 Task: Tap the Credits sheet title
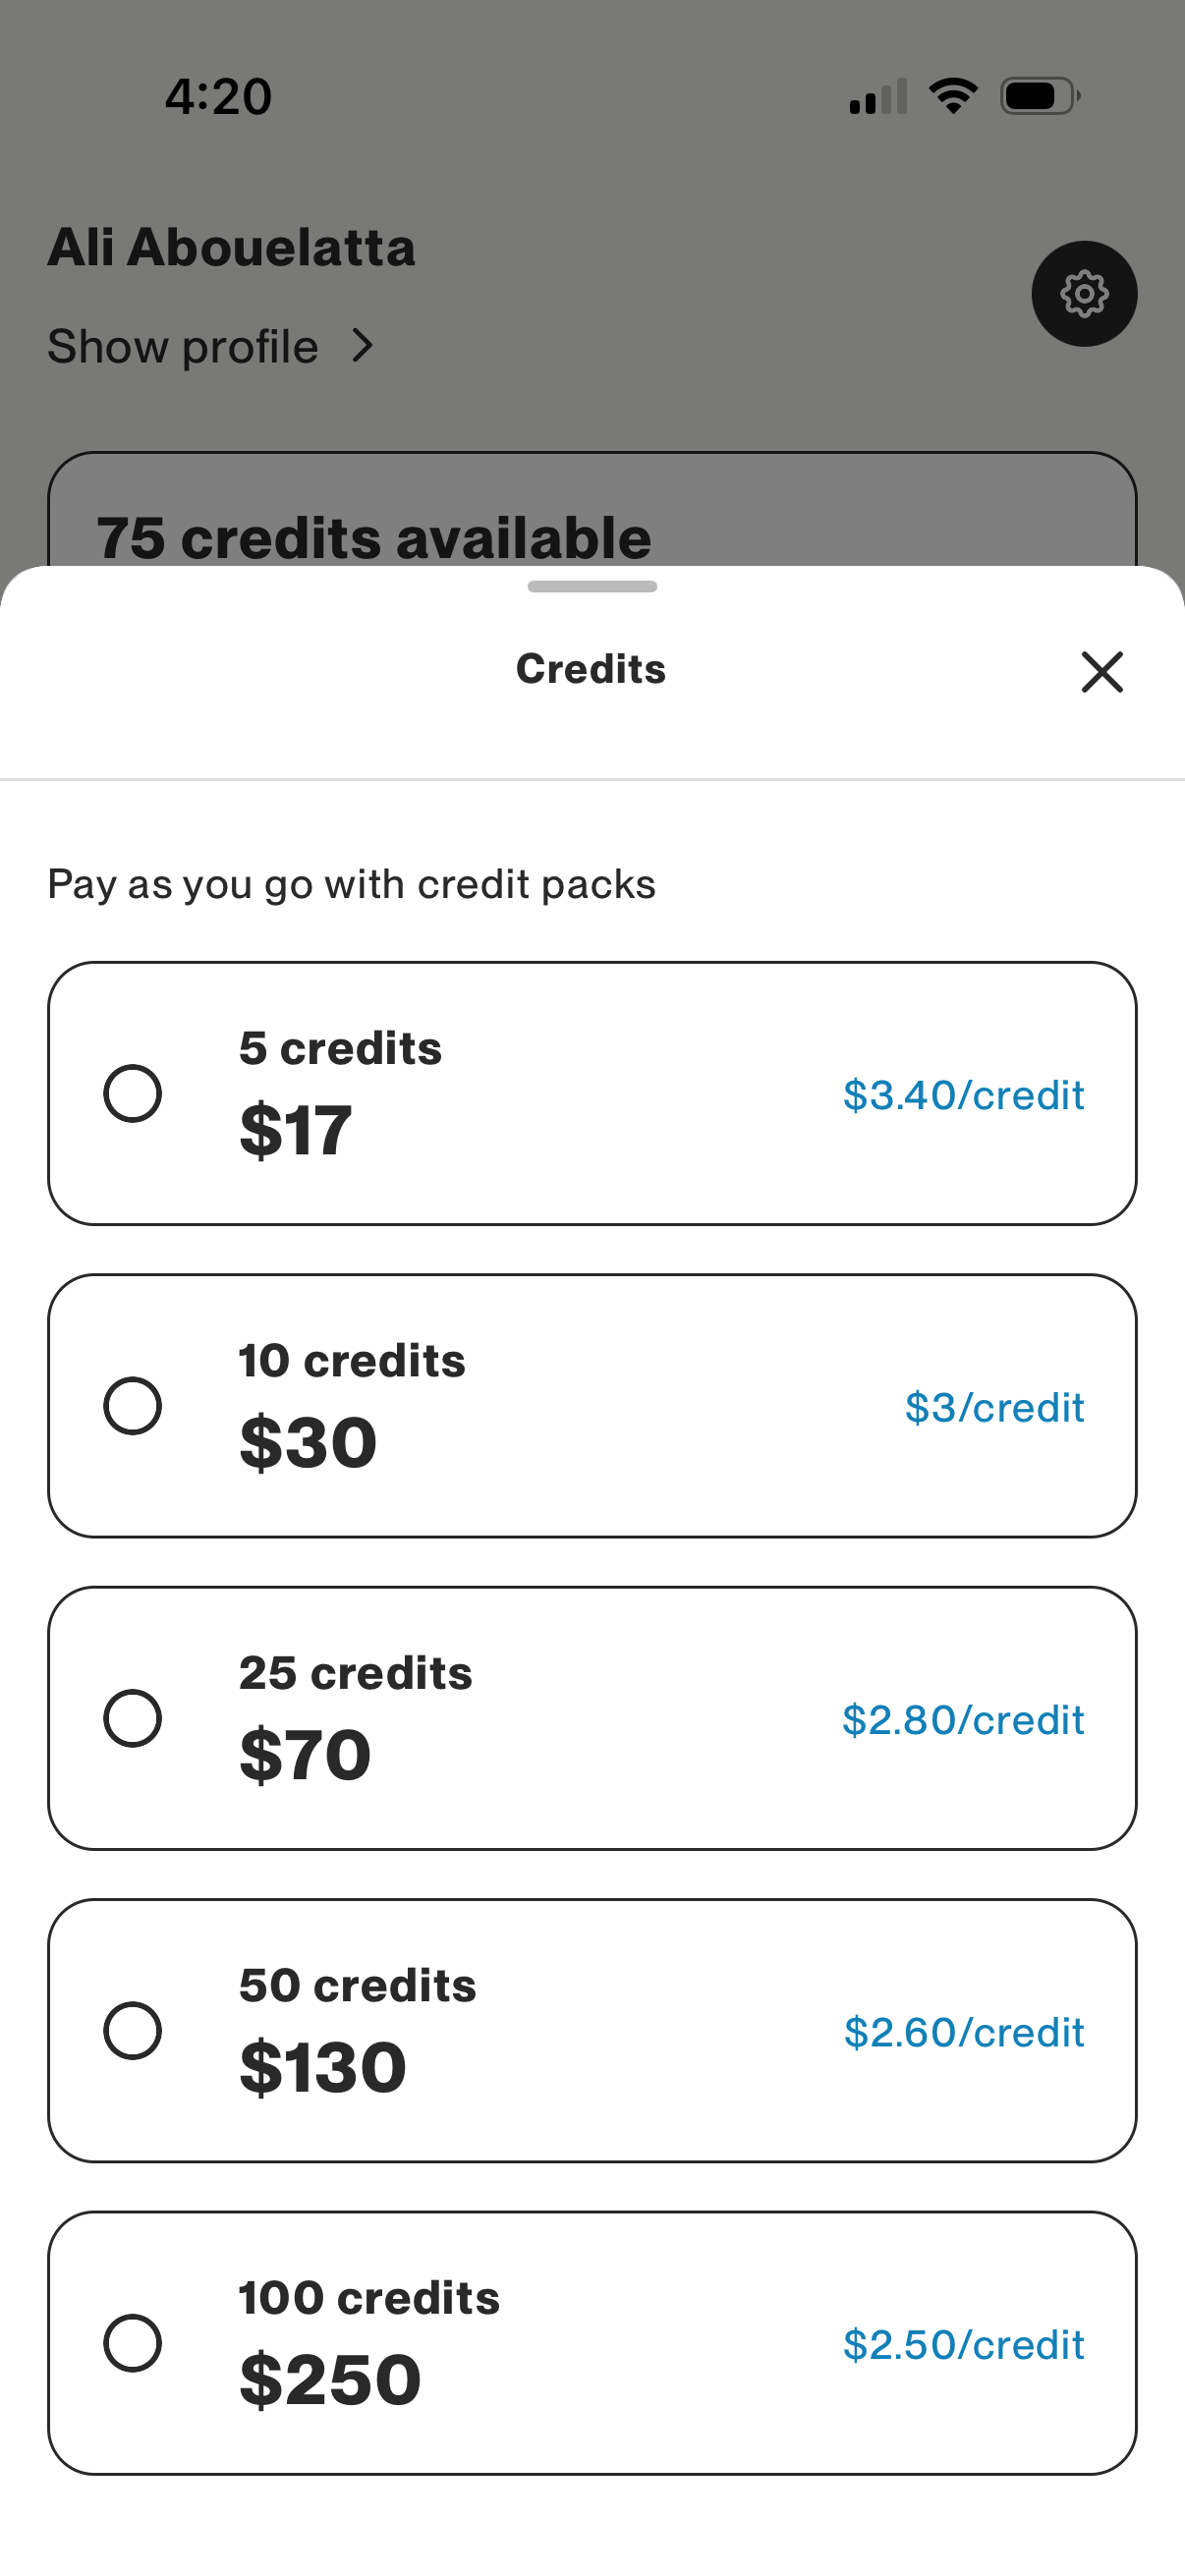590,668
